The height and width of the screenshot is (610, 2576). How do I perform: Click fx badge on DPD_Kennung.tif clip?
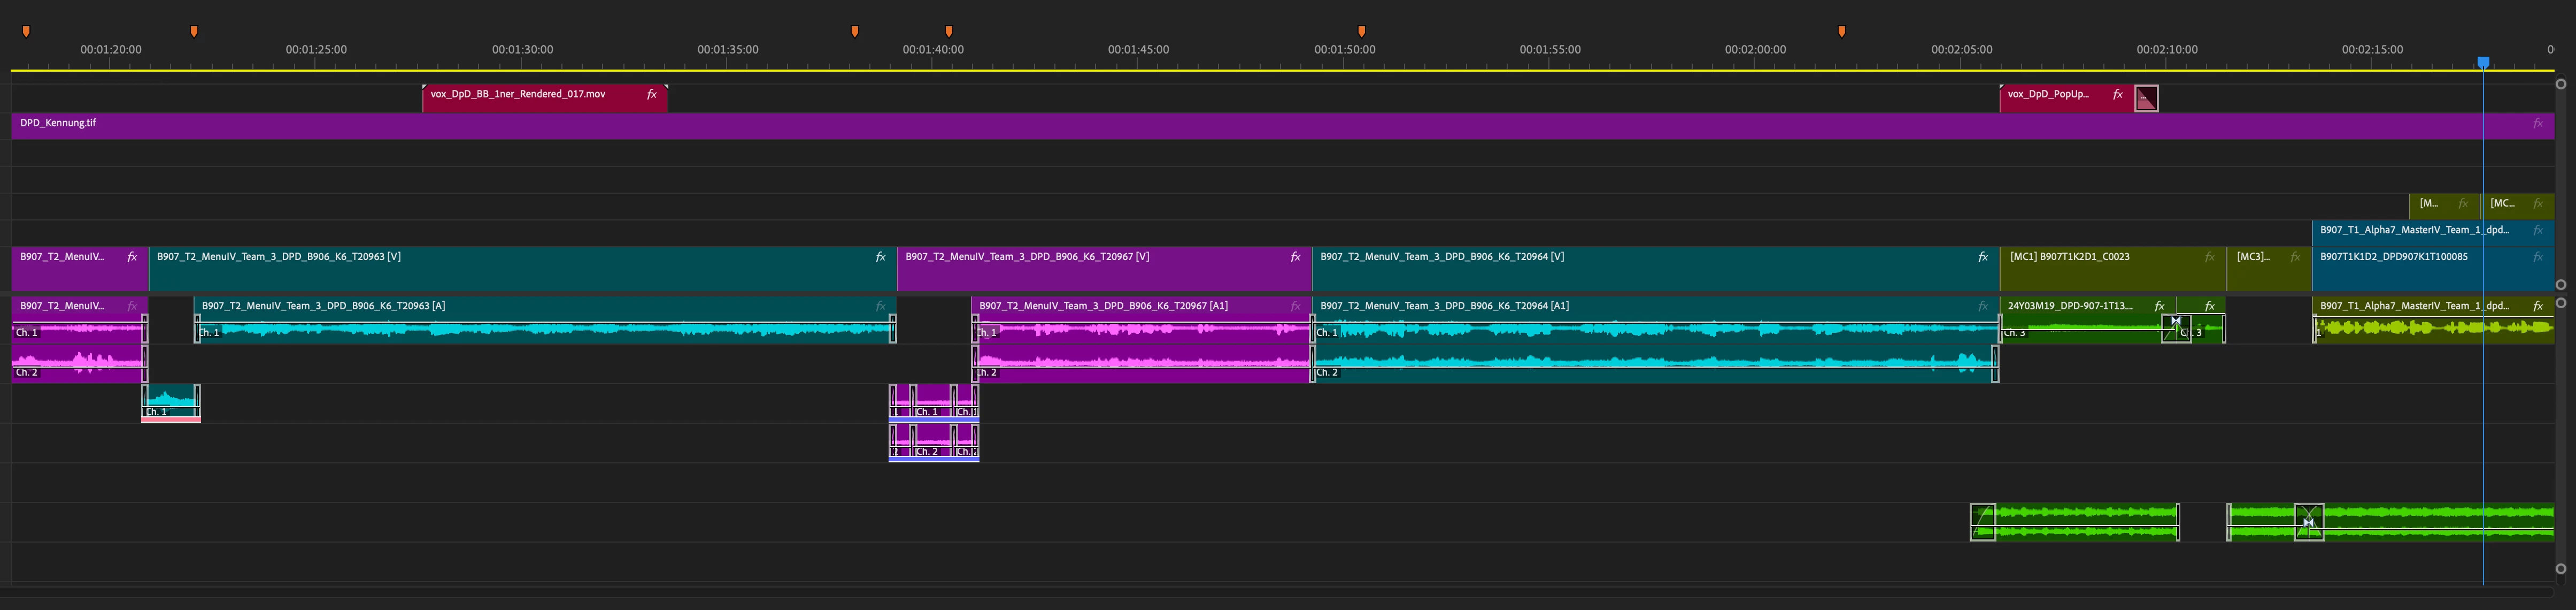(x=2537, y=124)
